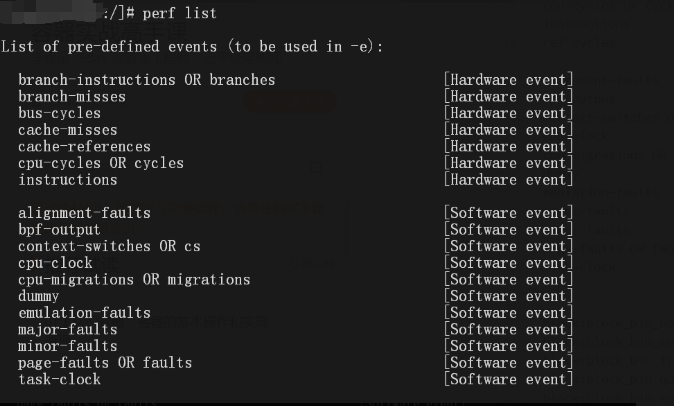Click the 'emulation-faults' event name
Screen dimensions: 674x406
pyautogui.click(x=84, y=313)
